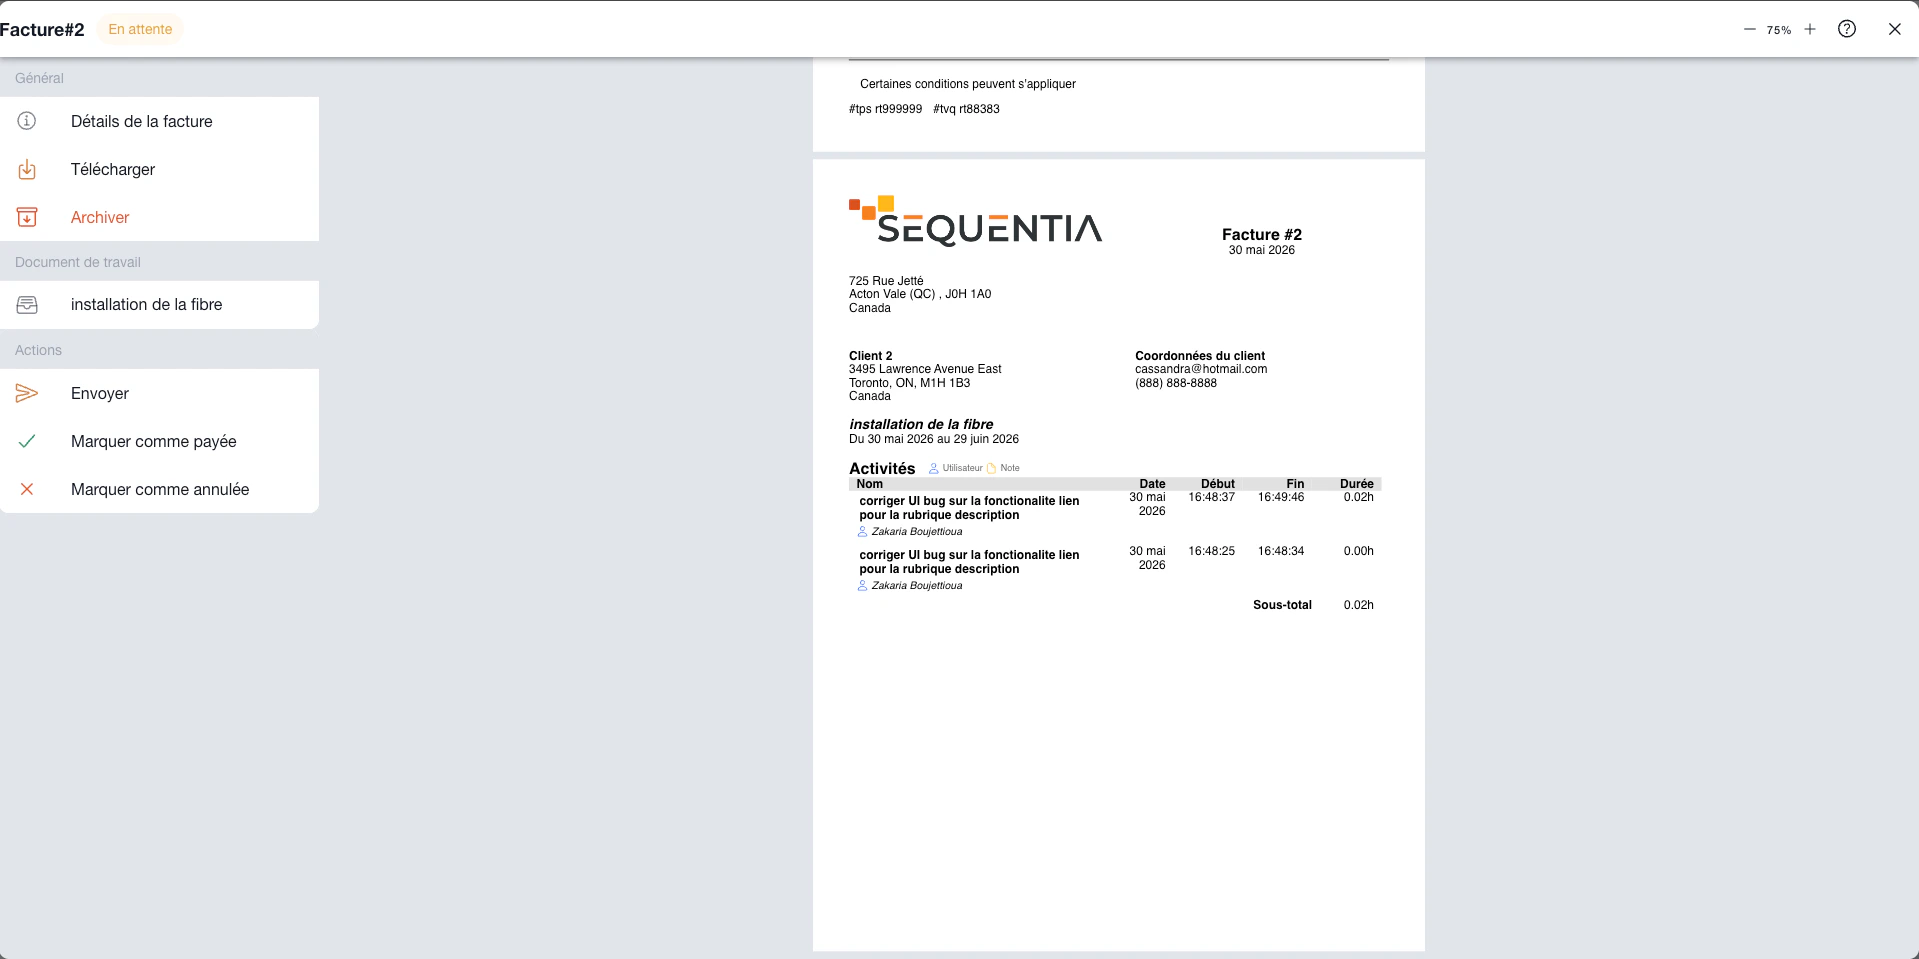Open the help question mark icon
Viewport: 1919px width, 959px height.
click(1847, 29)
